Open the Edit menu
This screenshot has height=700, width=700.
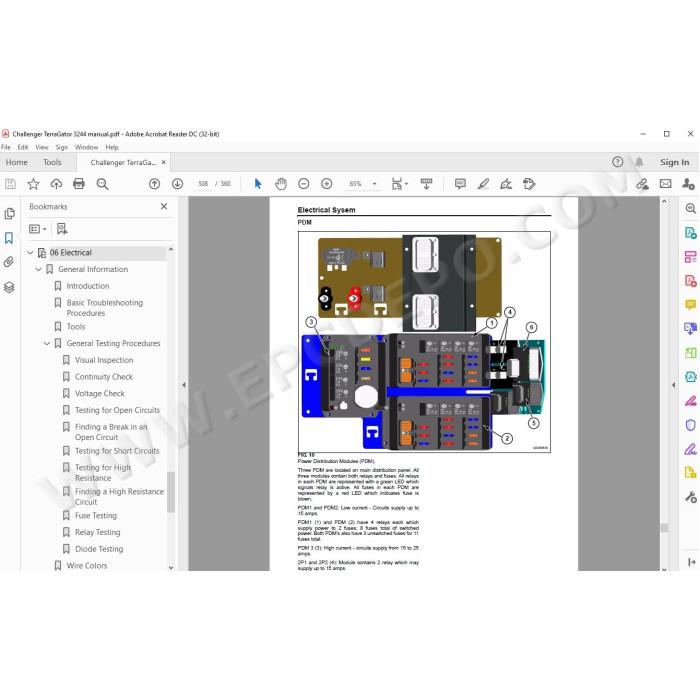[23, 147]
